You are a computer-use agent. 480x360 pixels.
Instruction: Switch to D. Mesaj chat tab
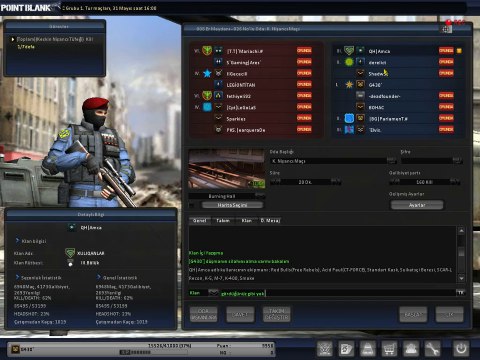[270, 220]
